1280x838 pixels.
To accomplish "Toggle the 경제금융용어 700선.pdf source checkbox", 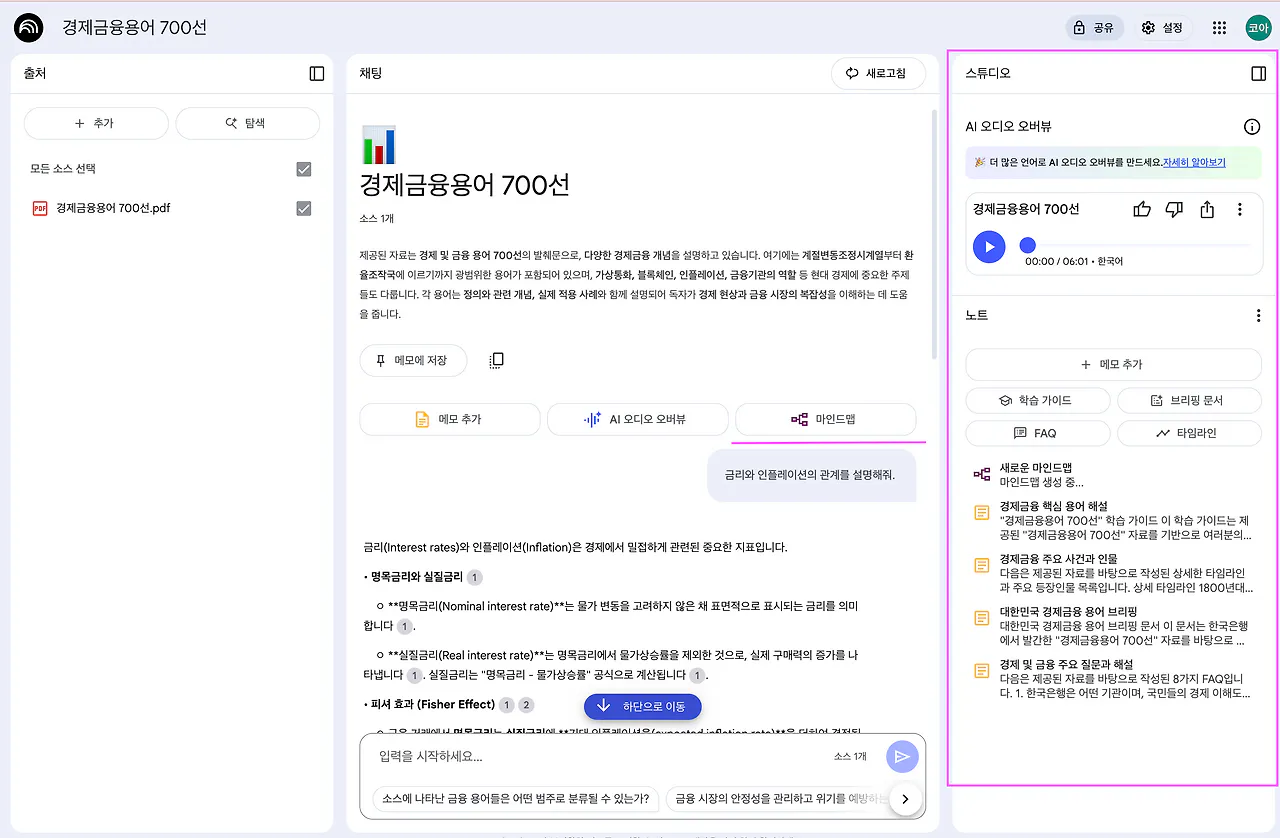I will point(303,208).
